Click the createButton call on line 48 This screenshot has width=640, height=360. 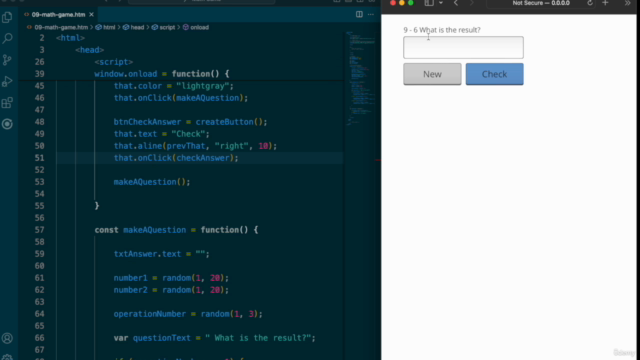point(224,122)
